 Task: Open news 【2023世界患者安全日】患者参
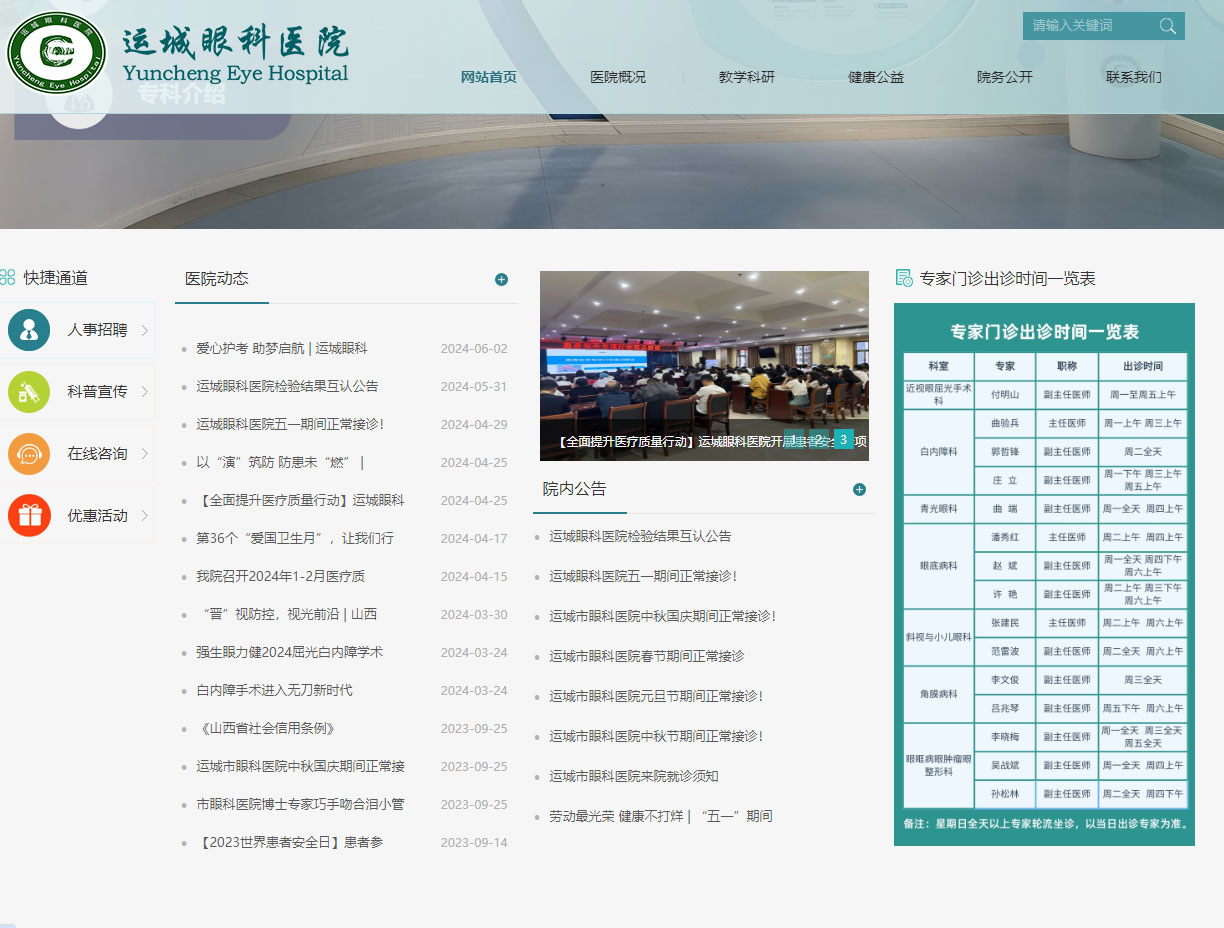(290, 843)
